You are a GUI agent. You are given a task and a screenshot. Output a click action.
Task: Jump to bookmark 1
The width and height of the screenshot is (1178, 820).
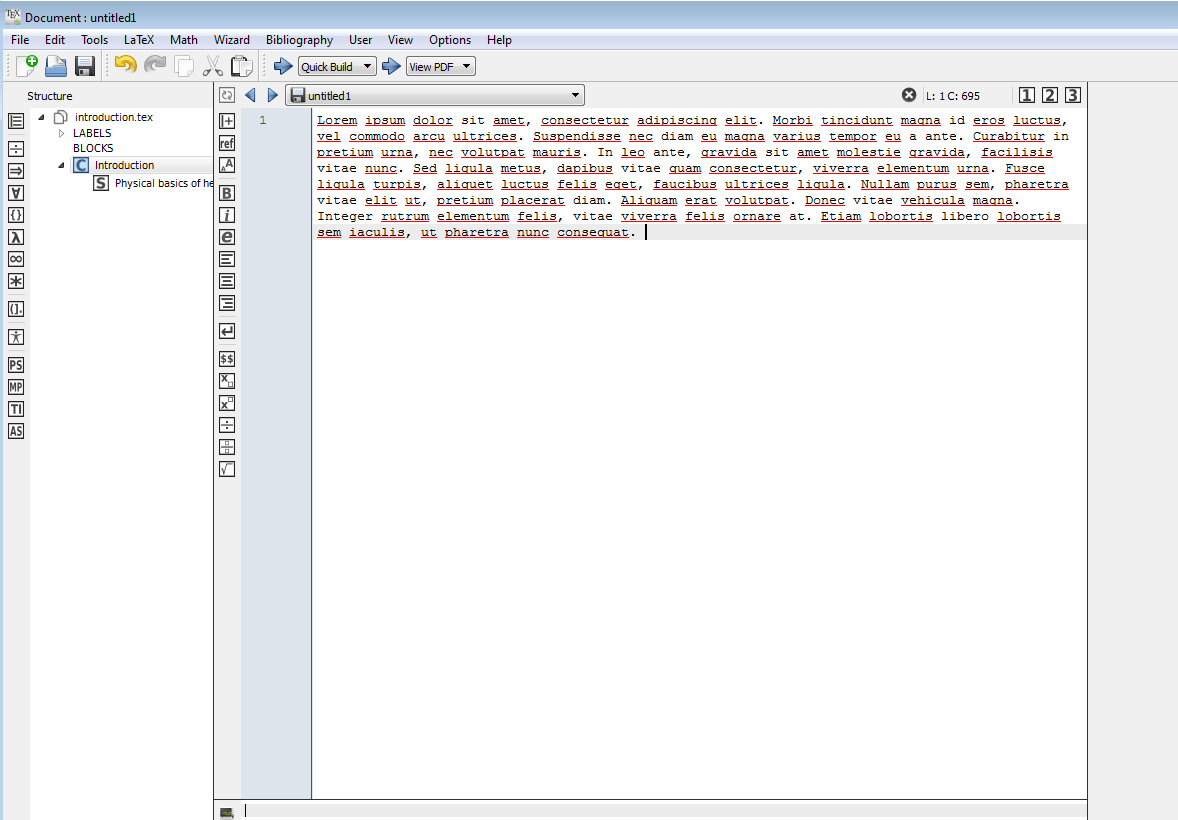[1027, 95]
